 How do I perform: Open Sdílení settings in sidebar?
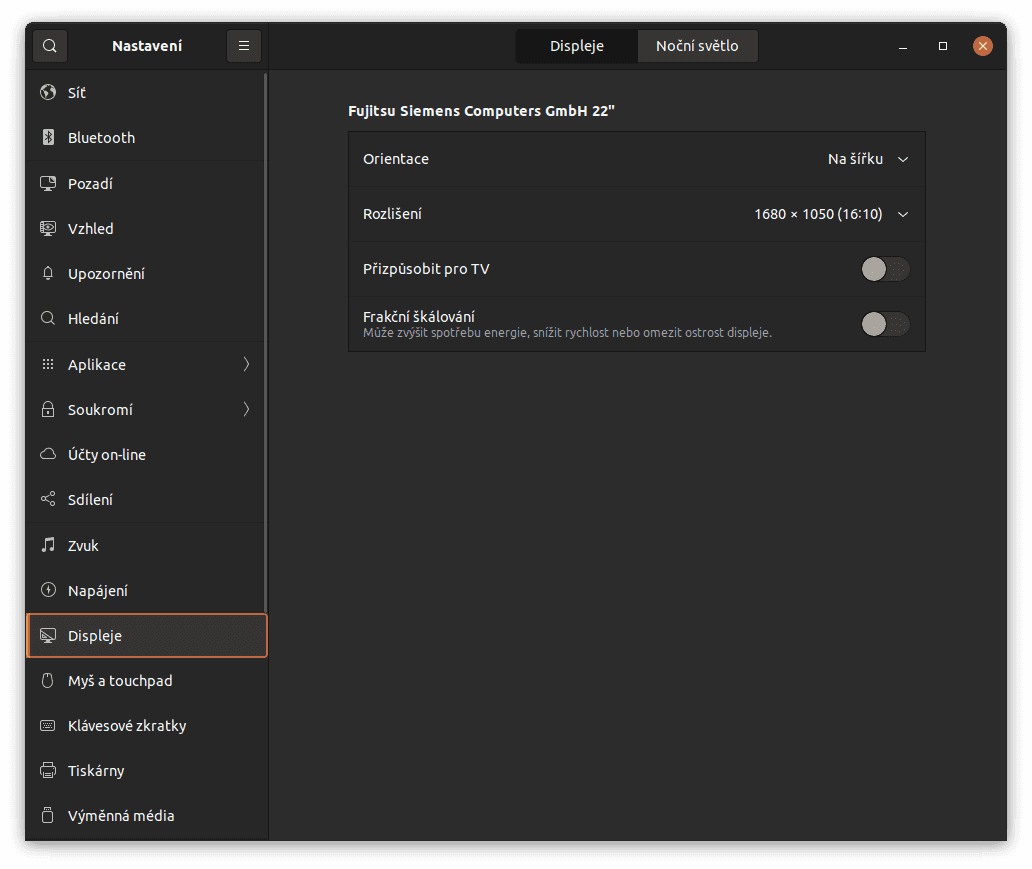[x=90, y=500]
